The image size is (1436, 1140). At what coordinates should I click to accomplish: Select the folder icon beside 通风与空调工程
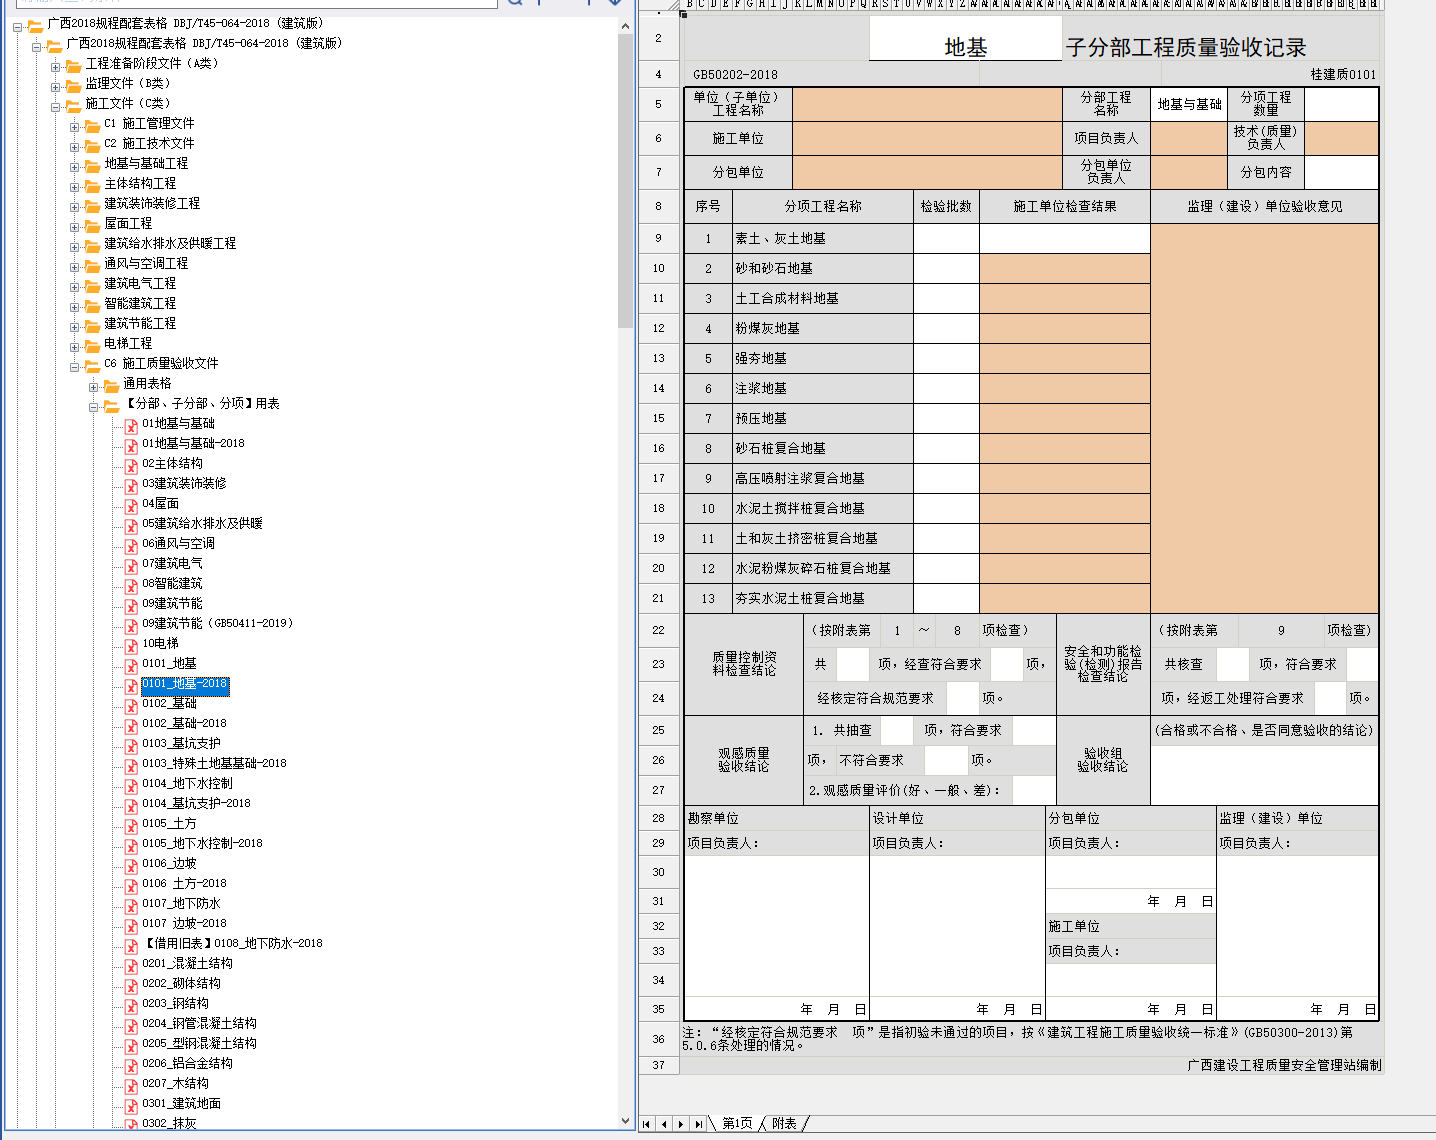coord(92,265)
